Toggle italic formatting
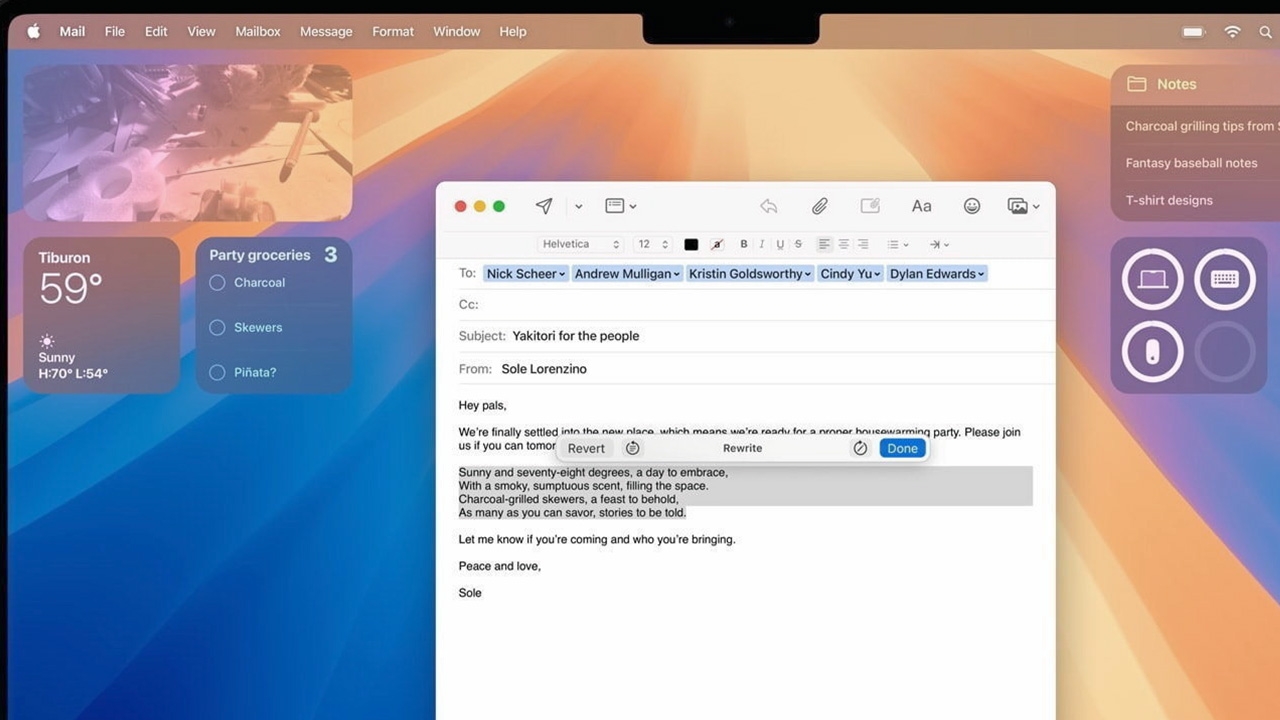The image size is (1280, 720). 761,244
